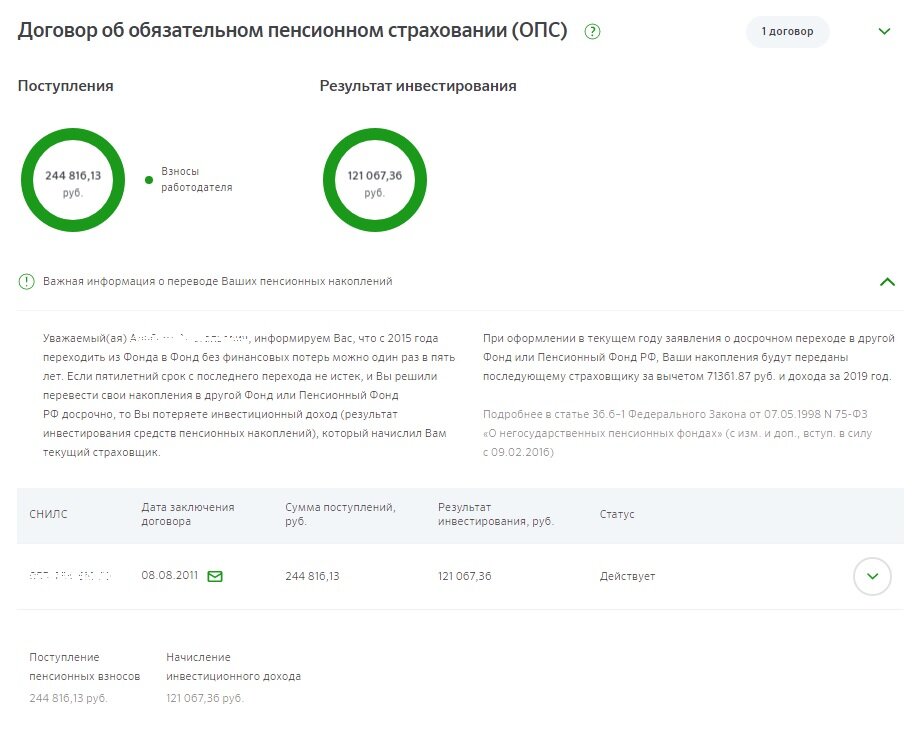This screenshot has width=922, height=730.
Task: Select the '1 договор' badge
Action: 787,32
